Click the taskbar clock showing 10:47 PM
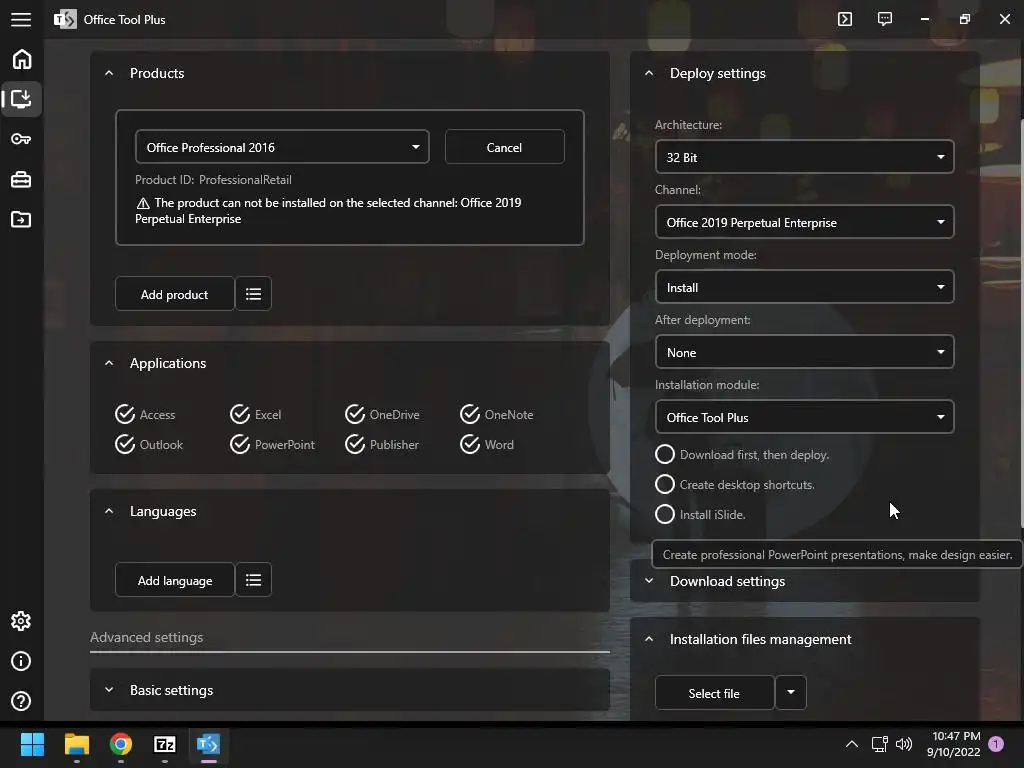Screen dimensions: 1024x768 click(953, 744)
